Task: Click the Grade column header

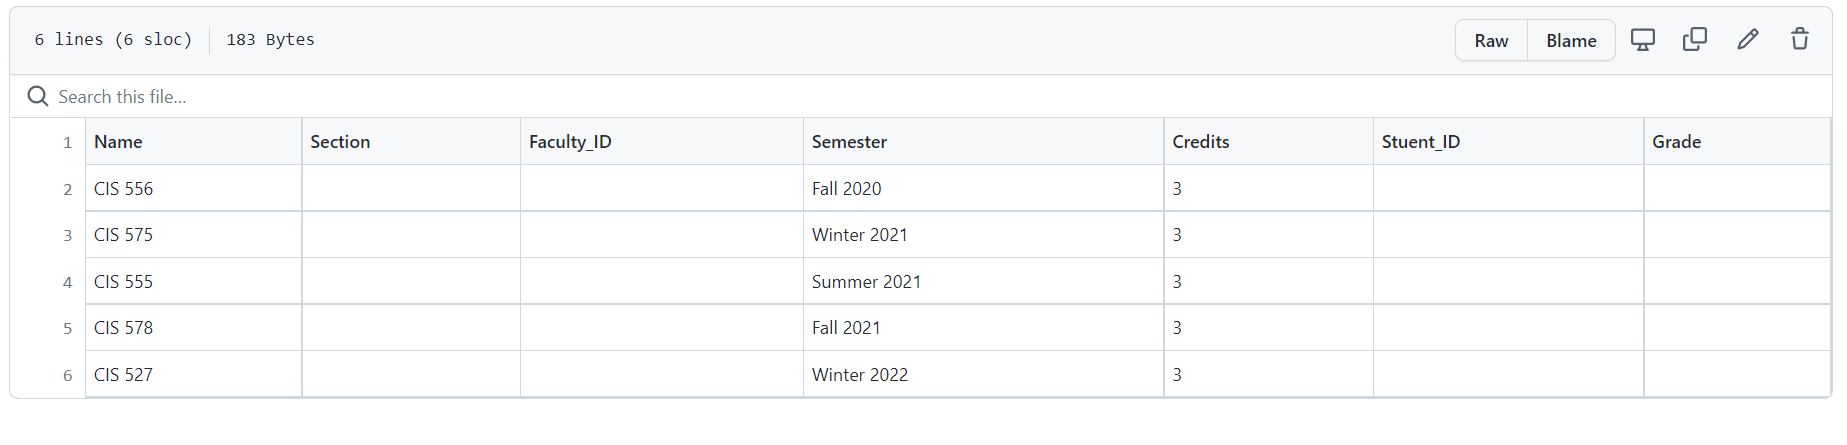Action: pos(1676,142)
